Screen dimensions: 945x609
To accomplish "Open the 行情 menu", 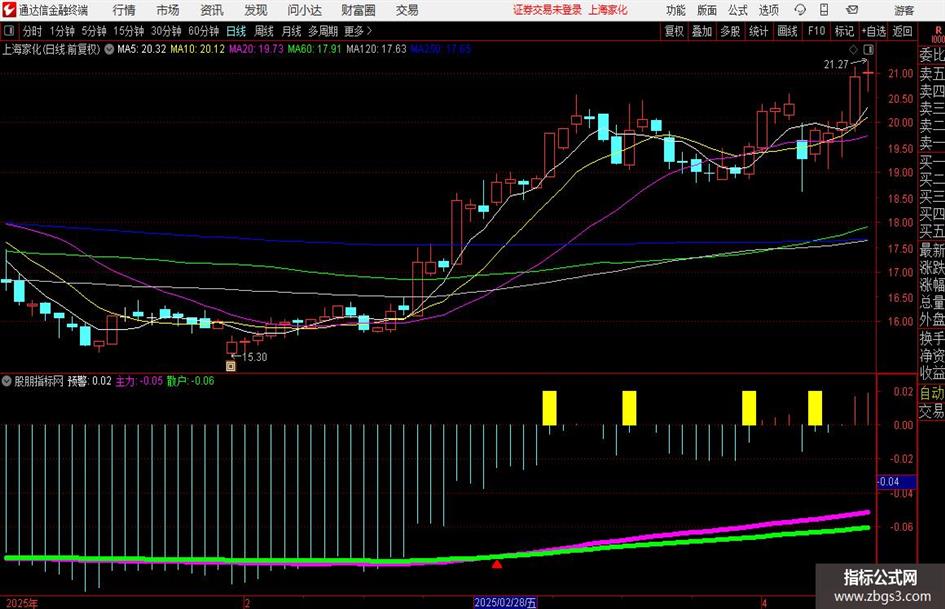I will click(124, 10).
